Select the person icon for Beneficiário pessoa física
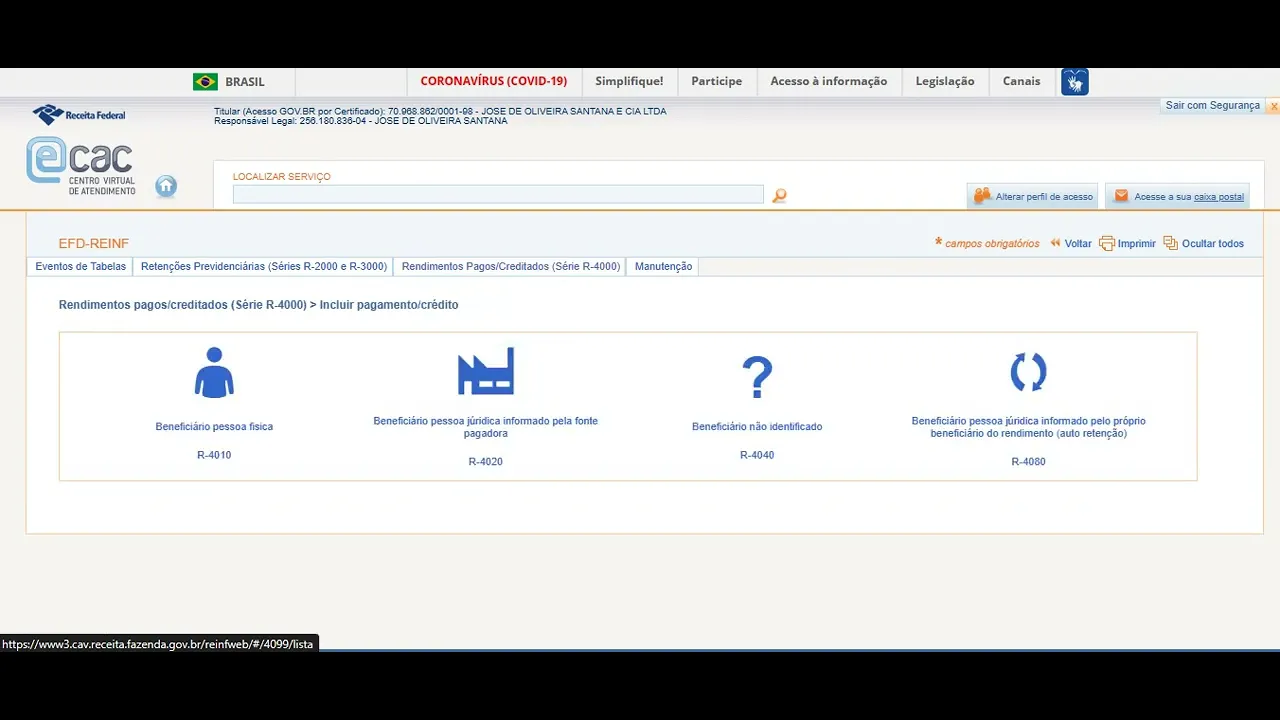This screenshot has height=720, width=1280. coord(214,372)
